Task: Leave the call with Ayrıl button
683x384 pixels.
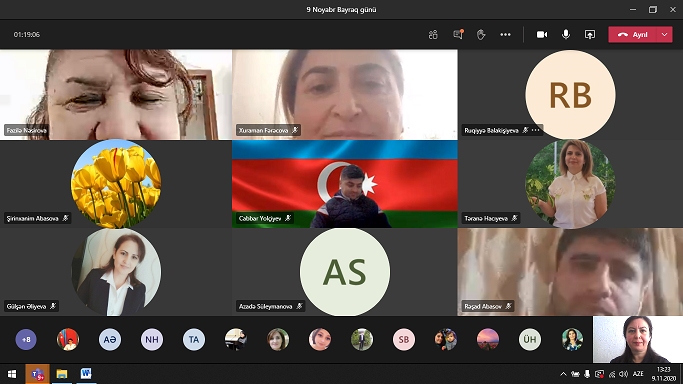Action: [x=632, y=34]
